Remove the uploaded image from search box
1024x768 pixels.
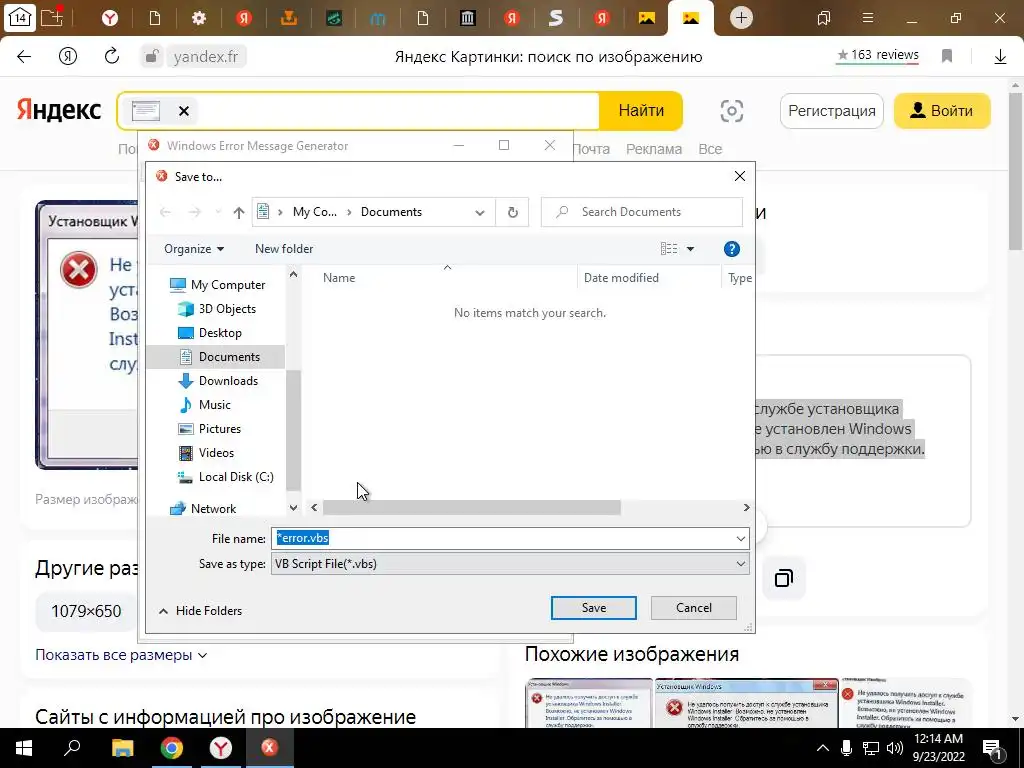tap(184, 111)
